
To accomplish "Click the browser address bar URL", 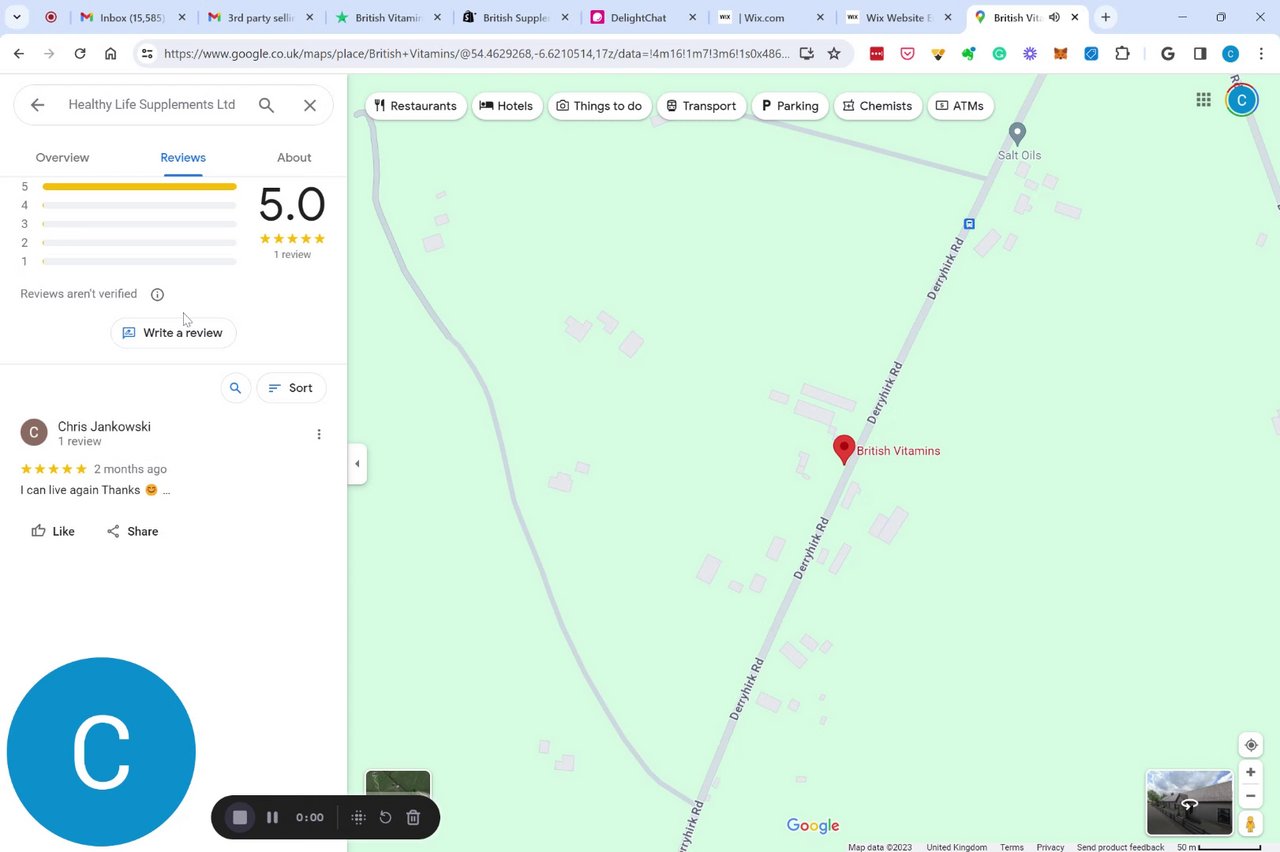I will pyautogui.click(x=475, y=54).
